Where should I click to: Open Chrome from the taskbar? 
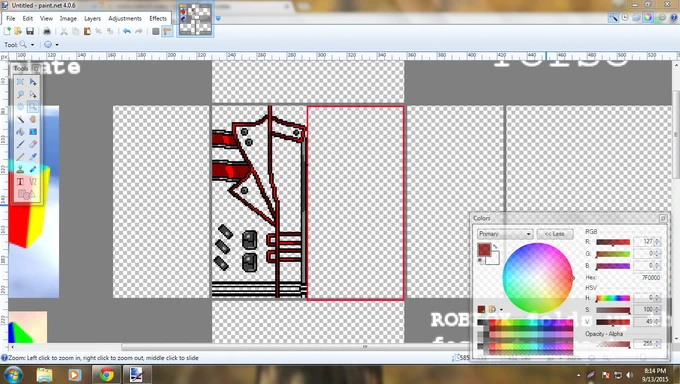[106, 374]
